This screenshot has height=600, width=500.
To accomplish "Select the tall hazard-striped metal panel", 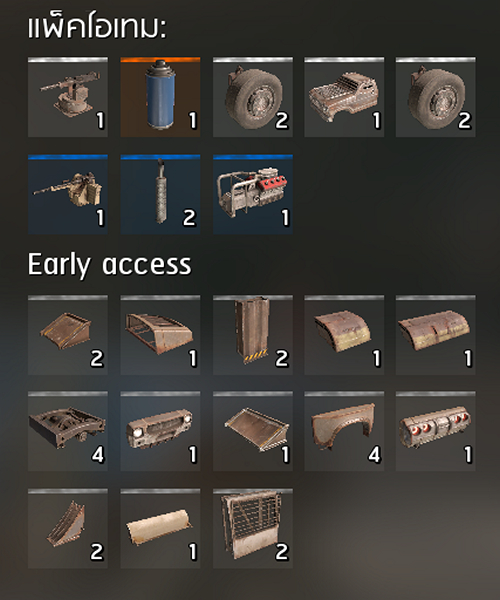I will point(253,335).
